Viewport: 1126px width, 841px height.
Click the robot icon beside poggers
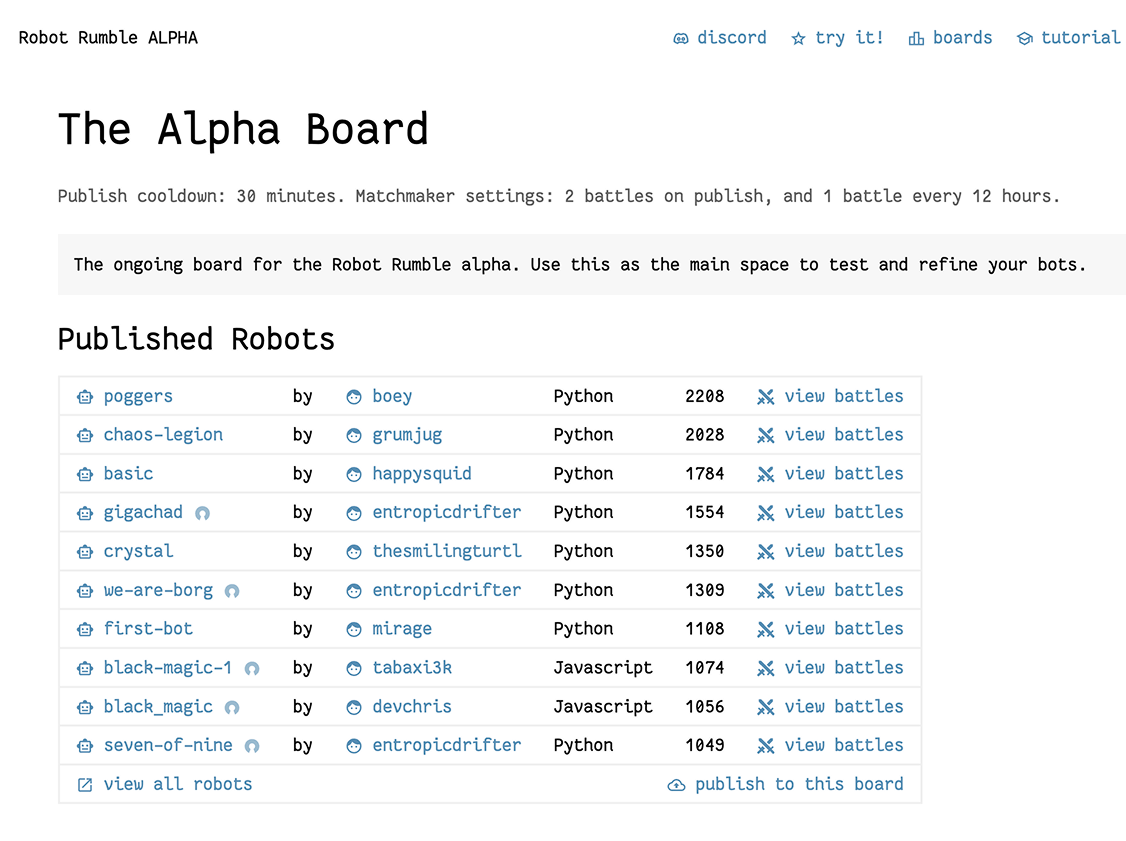pos(85,397)
